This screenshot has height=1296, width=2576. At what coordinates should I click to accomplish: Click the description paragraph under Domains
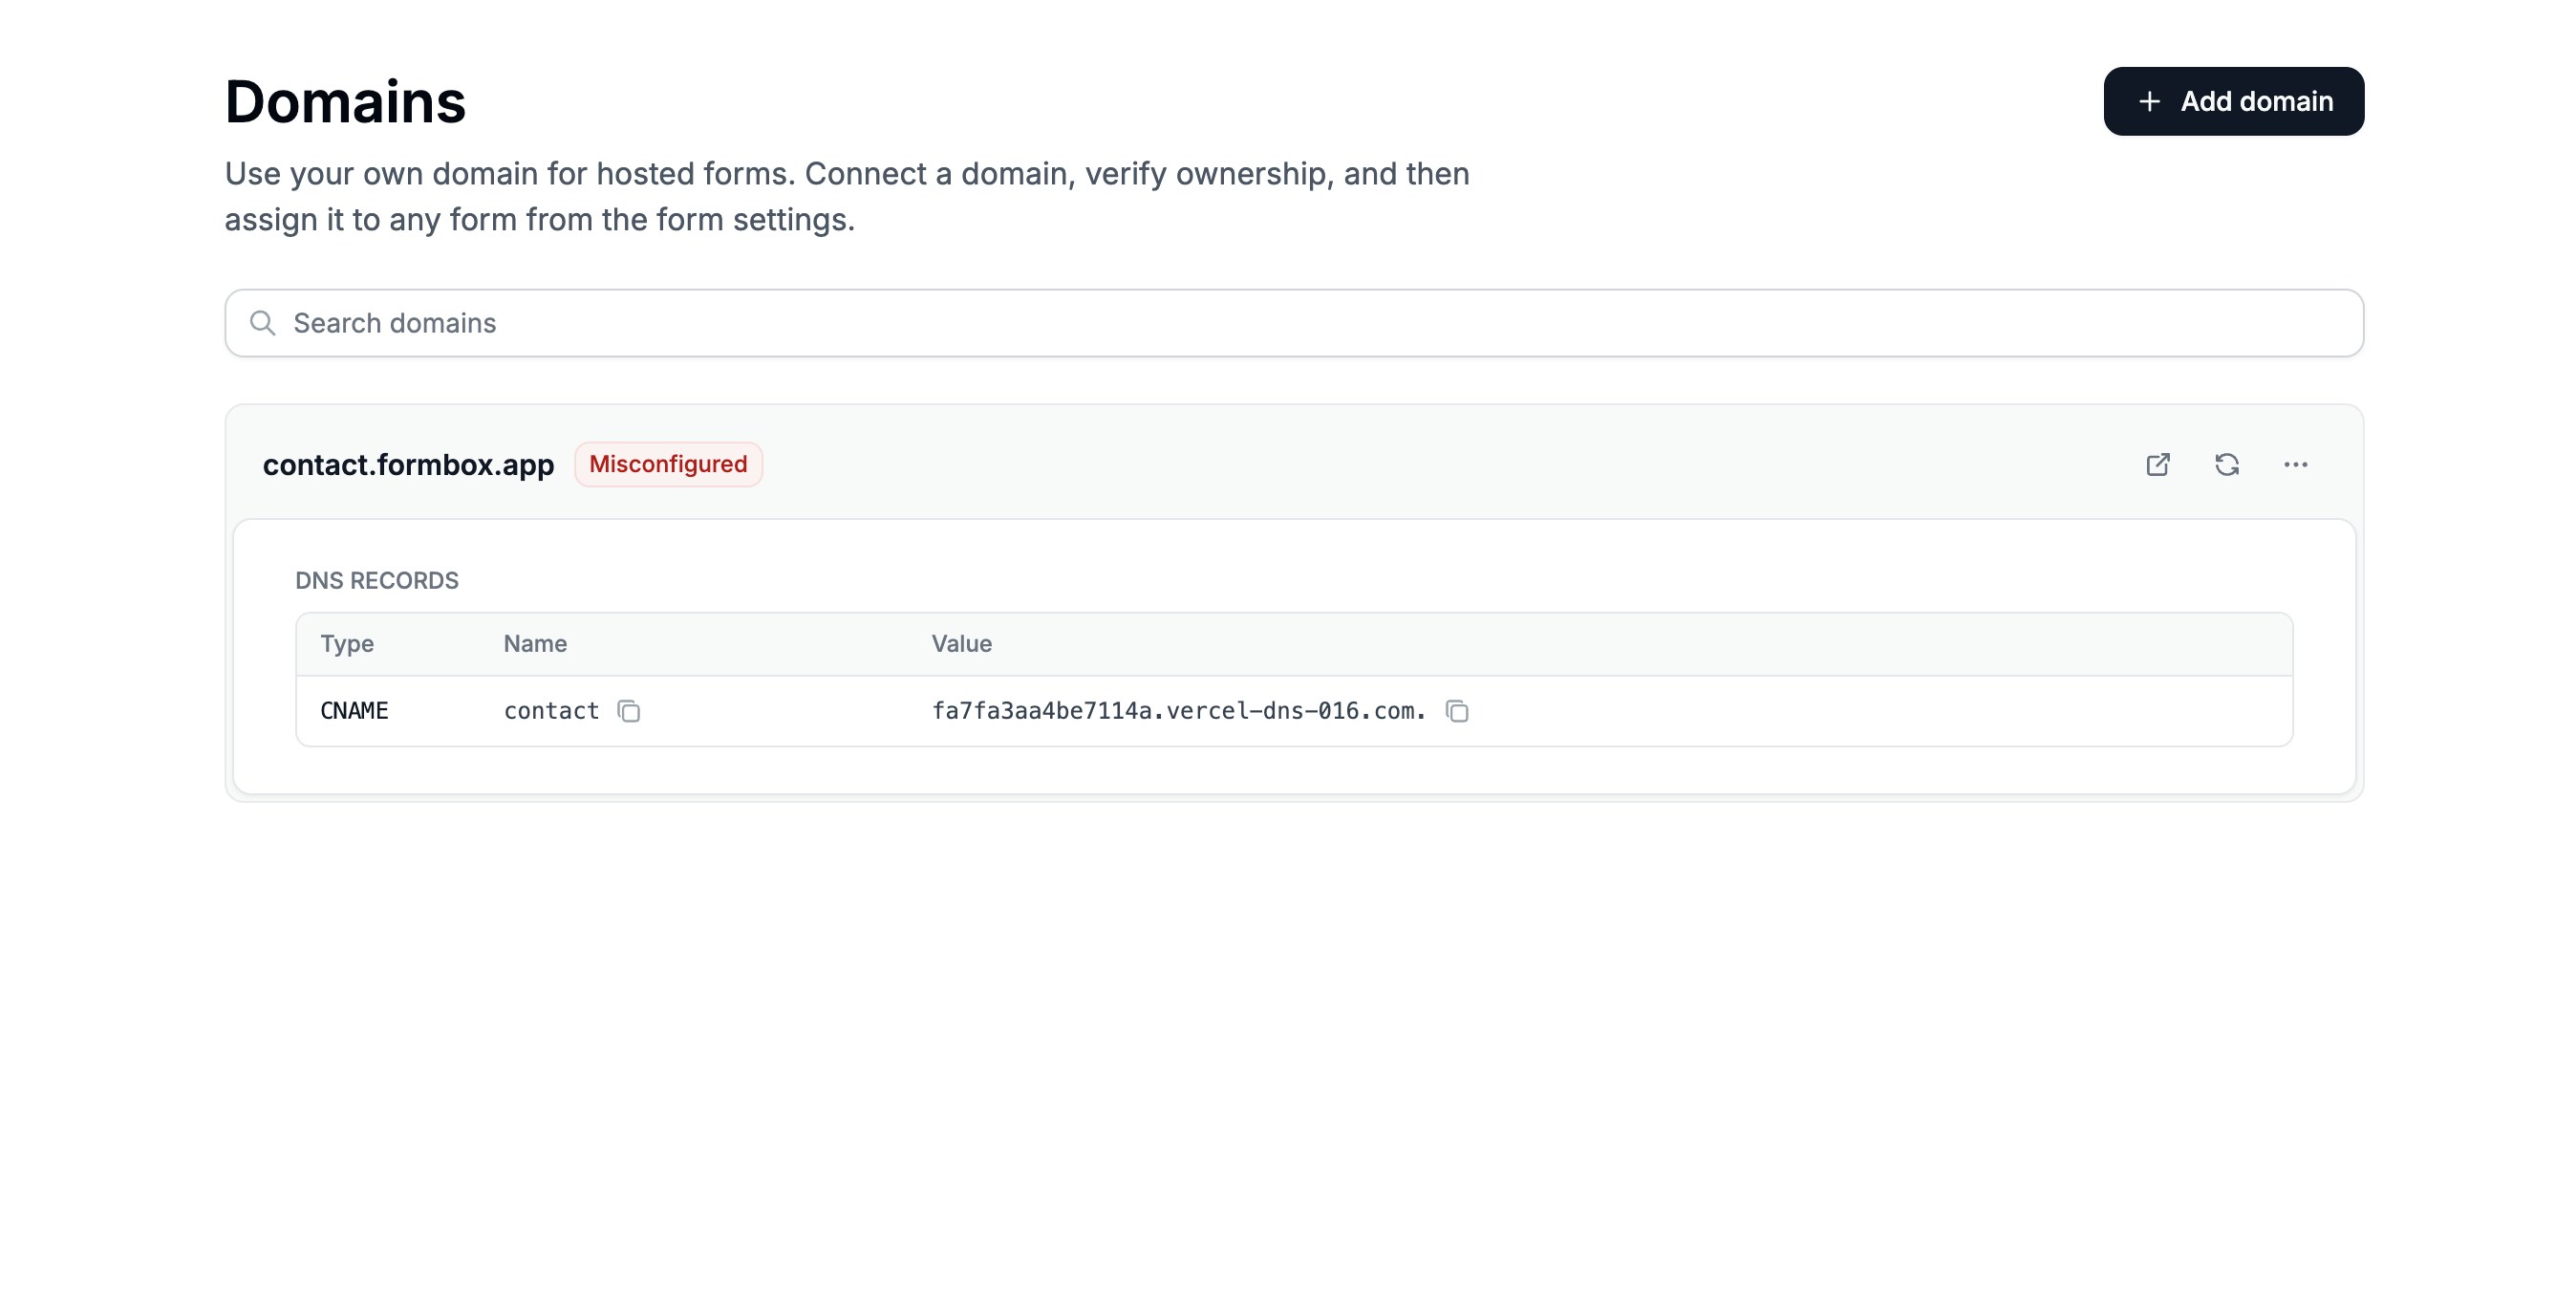pos(846,196)
